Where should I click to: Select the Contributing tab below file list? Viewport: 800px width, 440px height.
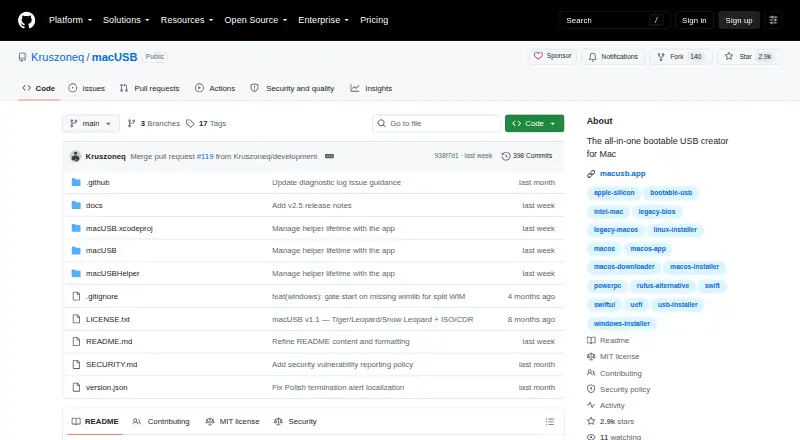point(161,422)
